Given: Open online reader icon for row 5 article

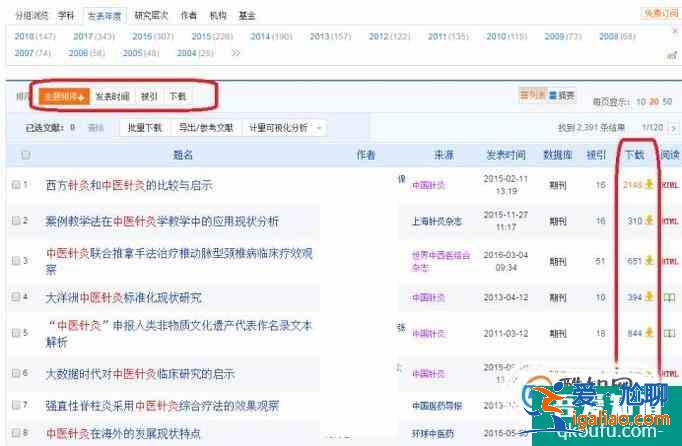Looking at the screenshot, I should (x=669, y=333).
